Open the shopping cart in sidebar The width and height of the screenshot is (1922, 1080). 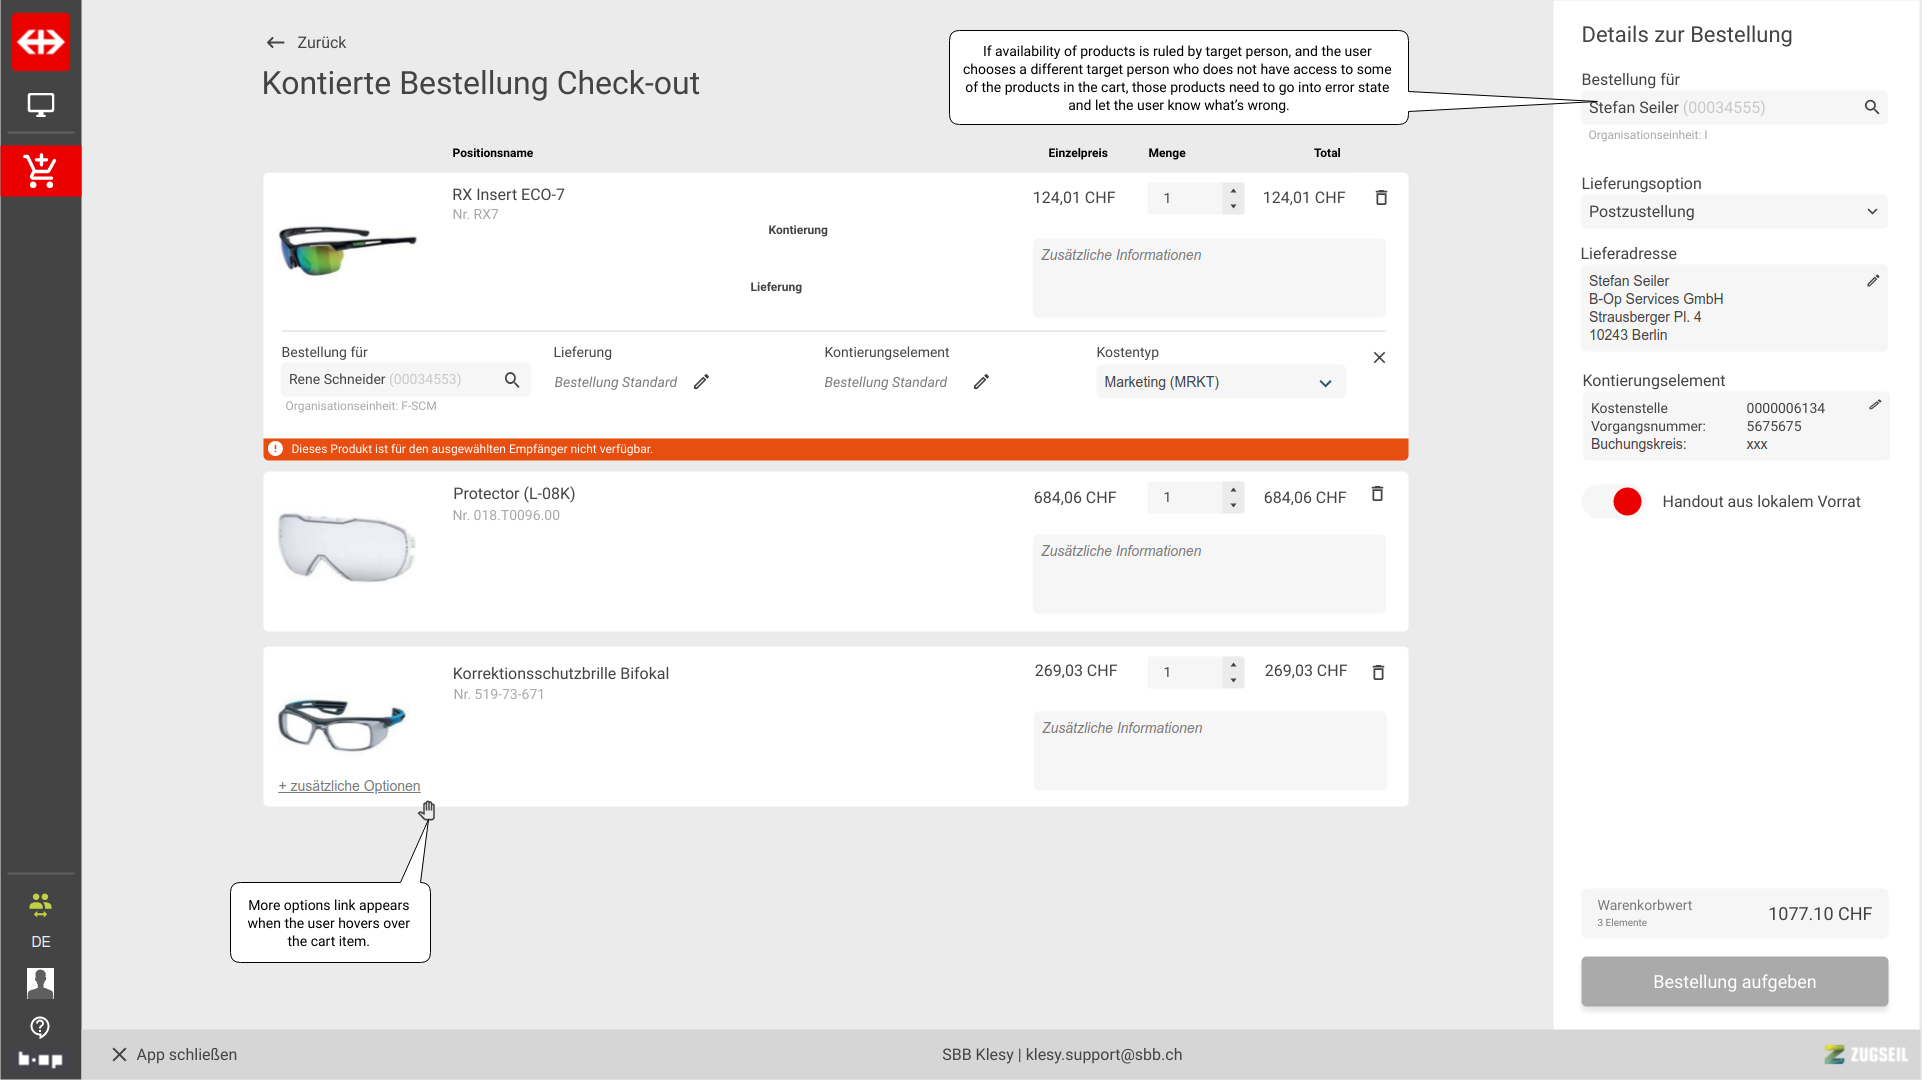pyautogui.click(x=40, y=171)
